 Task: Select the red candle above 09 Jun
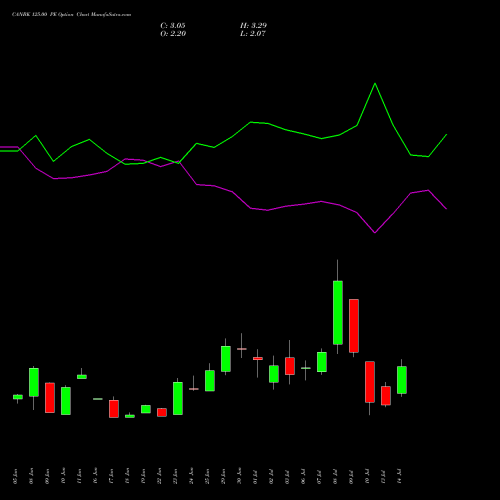(x=50, y=398)
